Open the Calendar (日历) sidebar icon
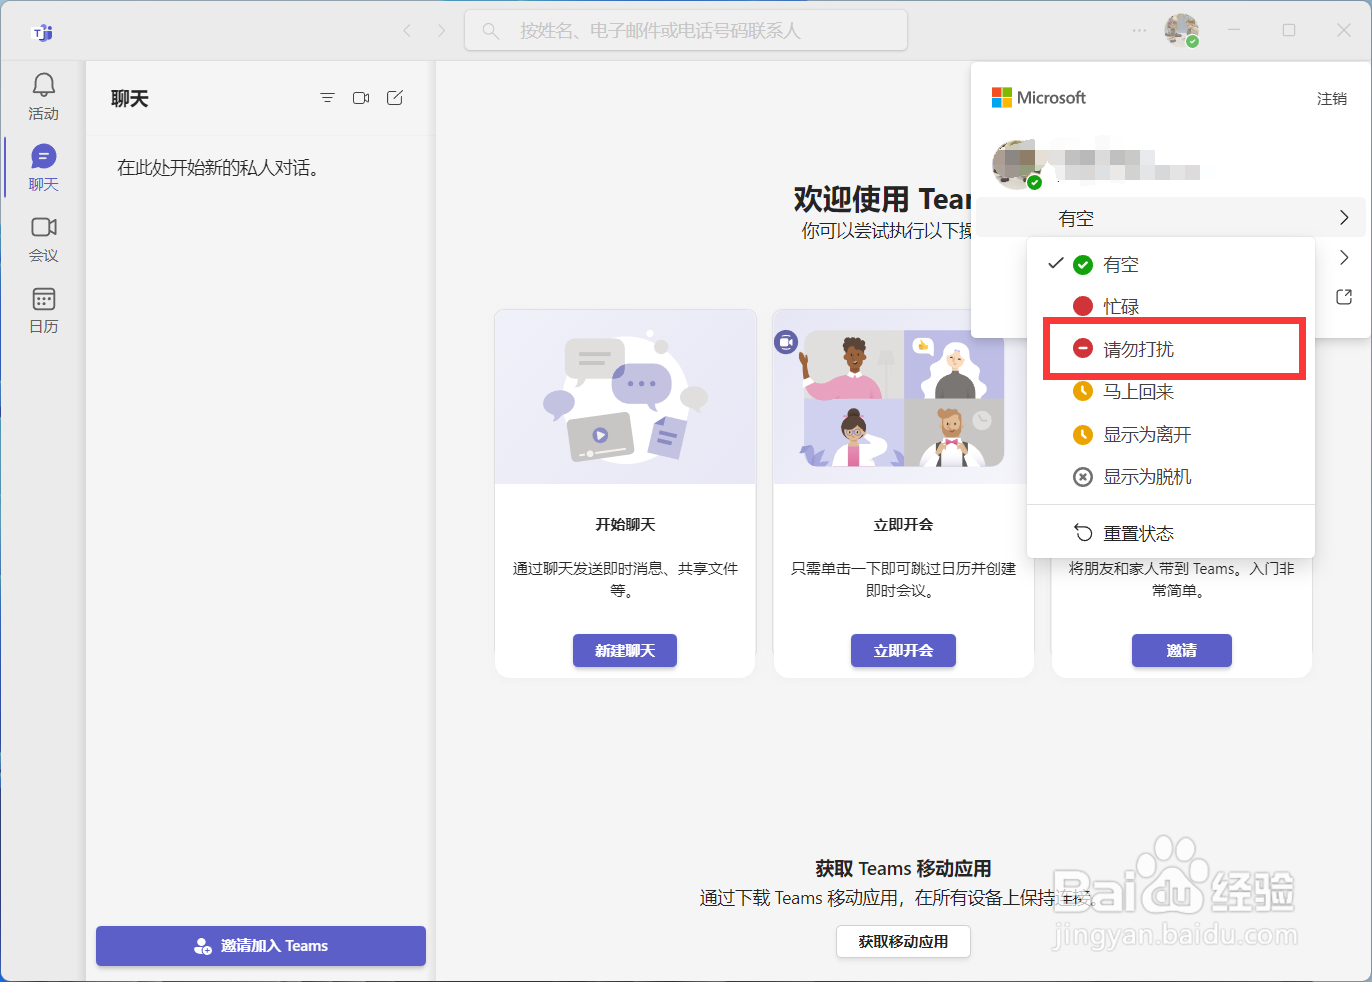Image resolution: width=1372 pixels, height=982 pixels. click(43, 310)
